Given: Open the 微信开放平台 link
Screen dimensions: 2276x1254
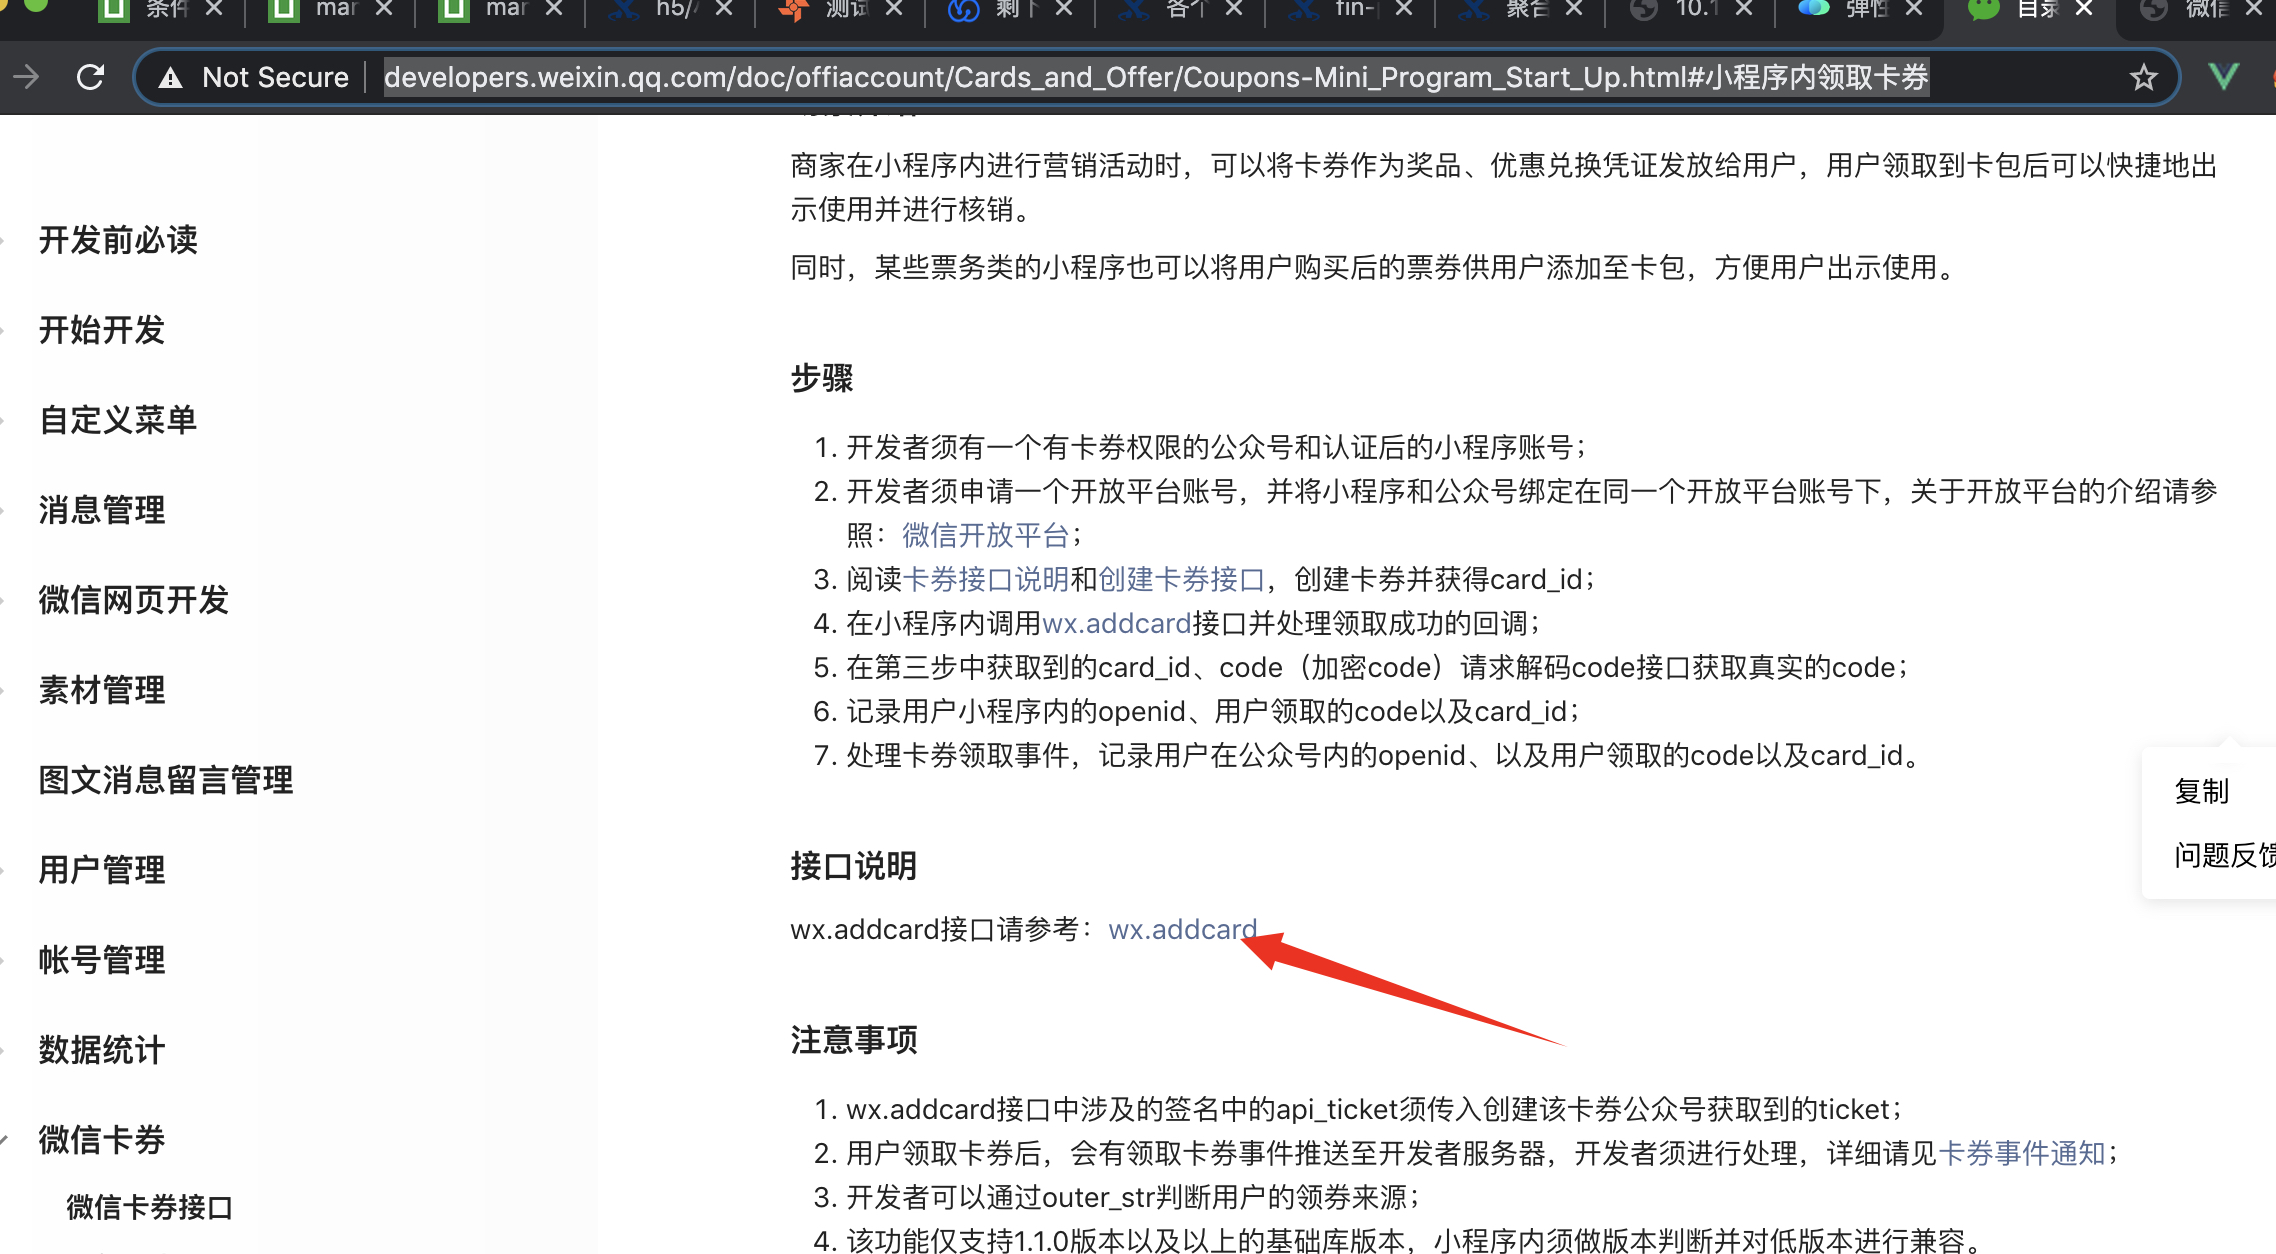Looking at the screenshot, I should (x=985, y=535).
